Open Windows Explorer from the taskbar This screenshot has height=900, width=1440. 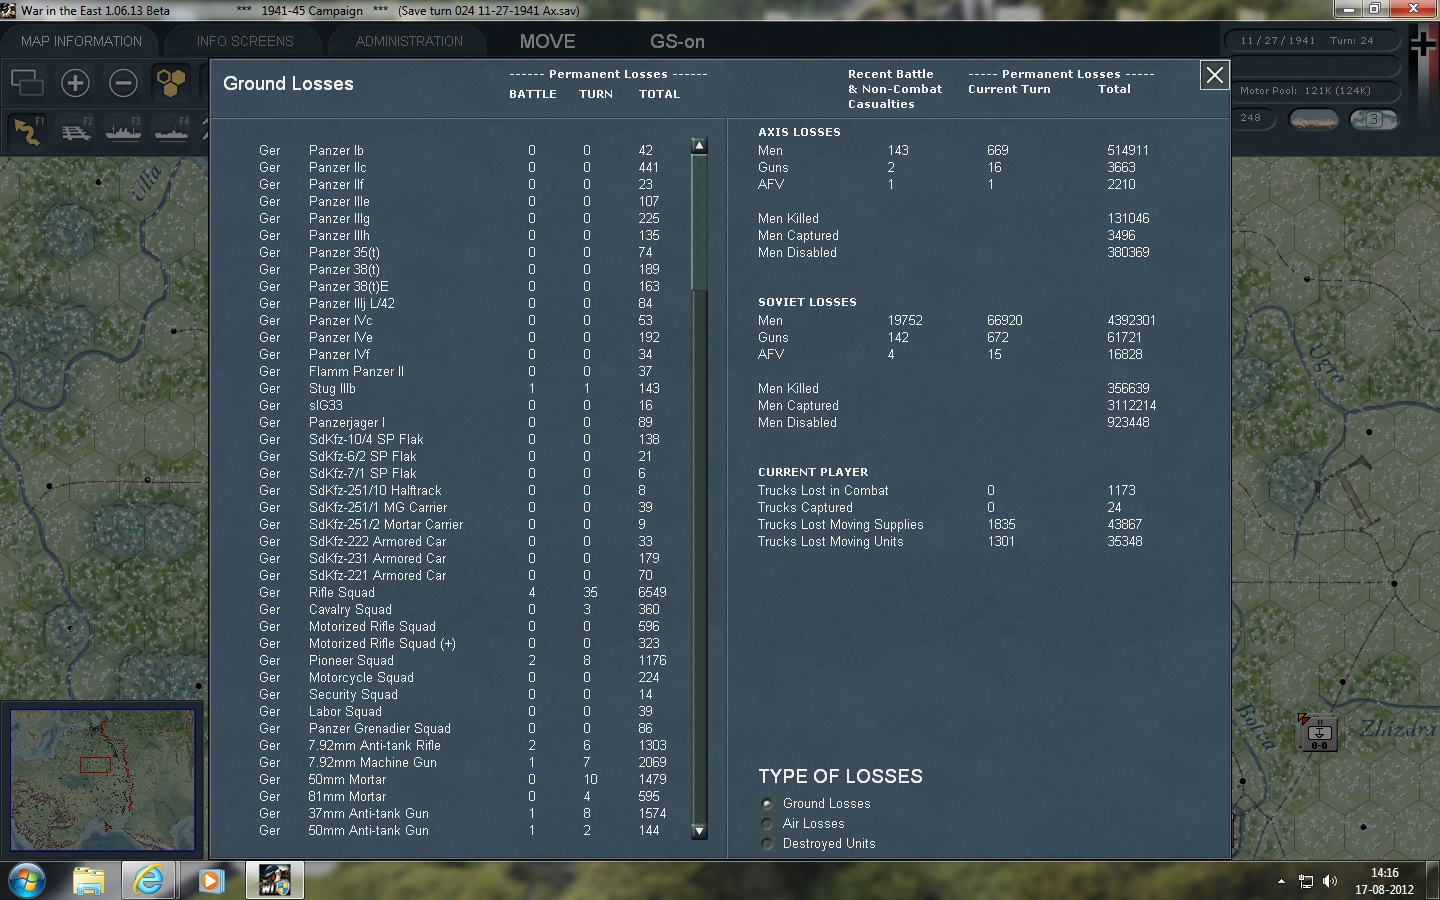click(89, 880)
